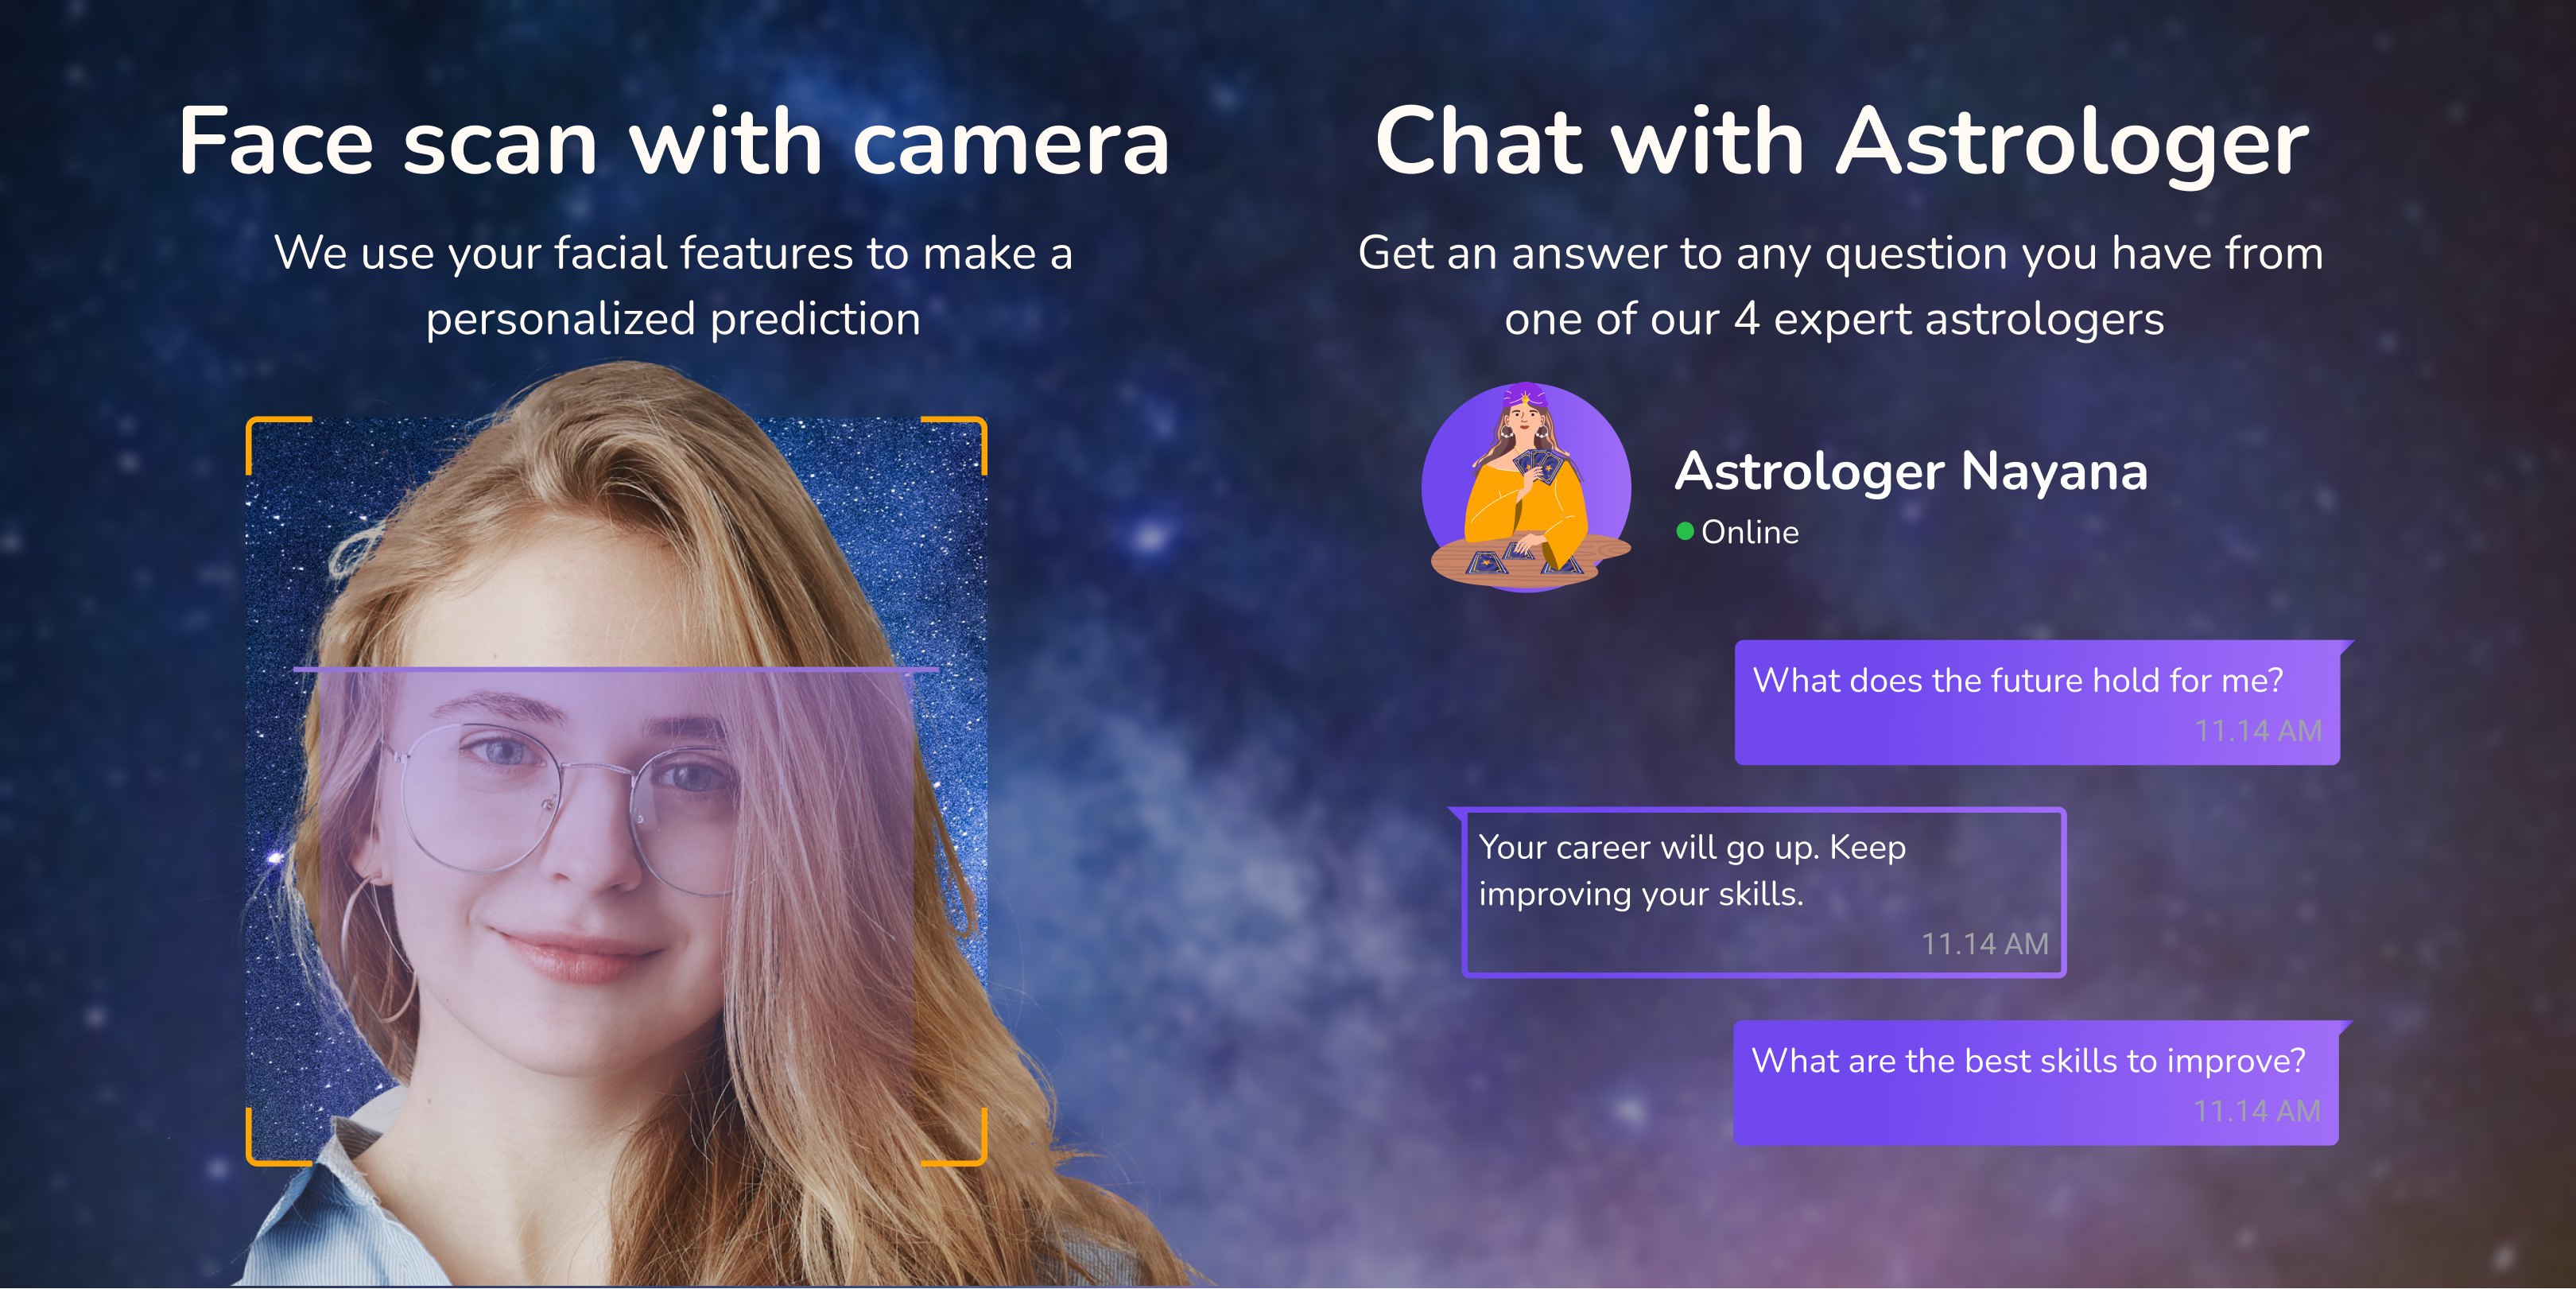The width and height of the screenshot is (2576, 1289).
Task: Click the bottom-left orange scan frame corner
Action: coord(278,1137)
